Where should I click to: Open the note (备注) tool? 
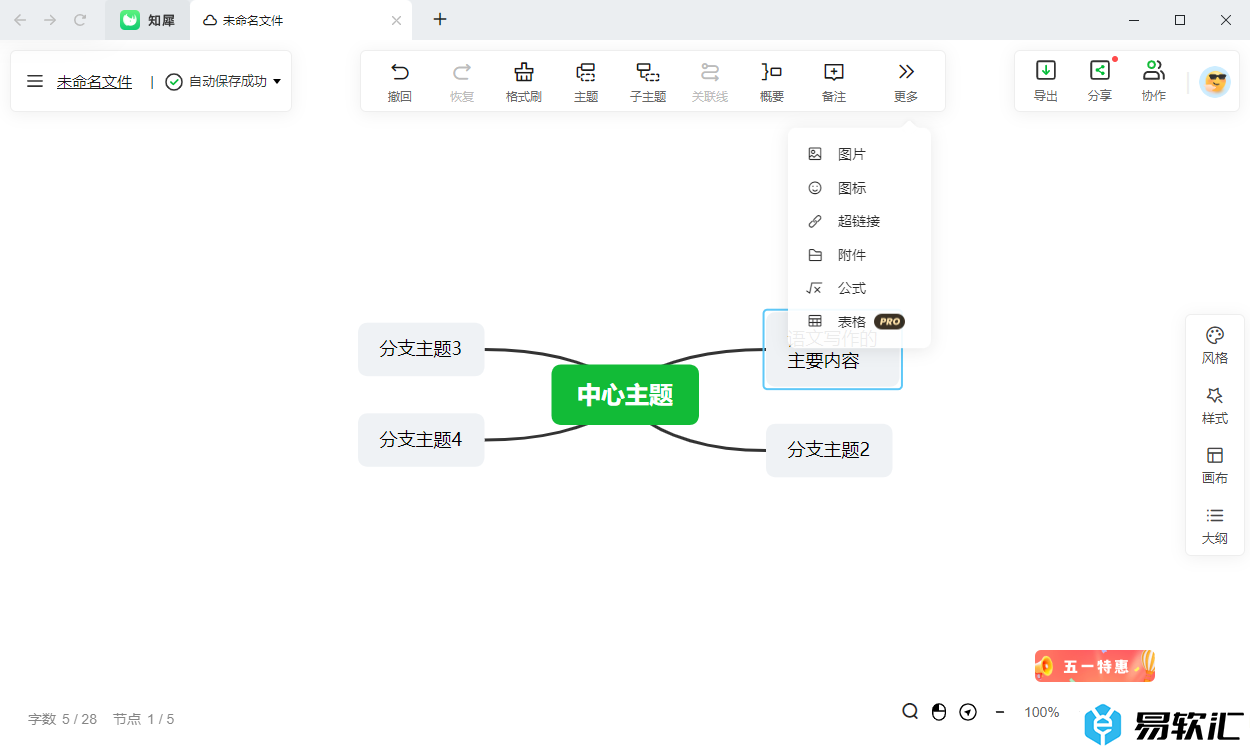(x=834, y=72)
